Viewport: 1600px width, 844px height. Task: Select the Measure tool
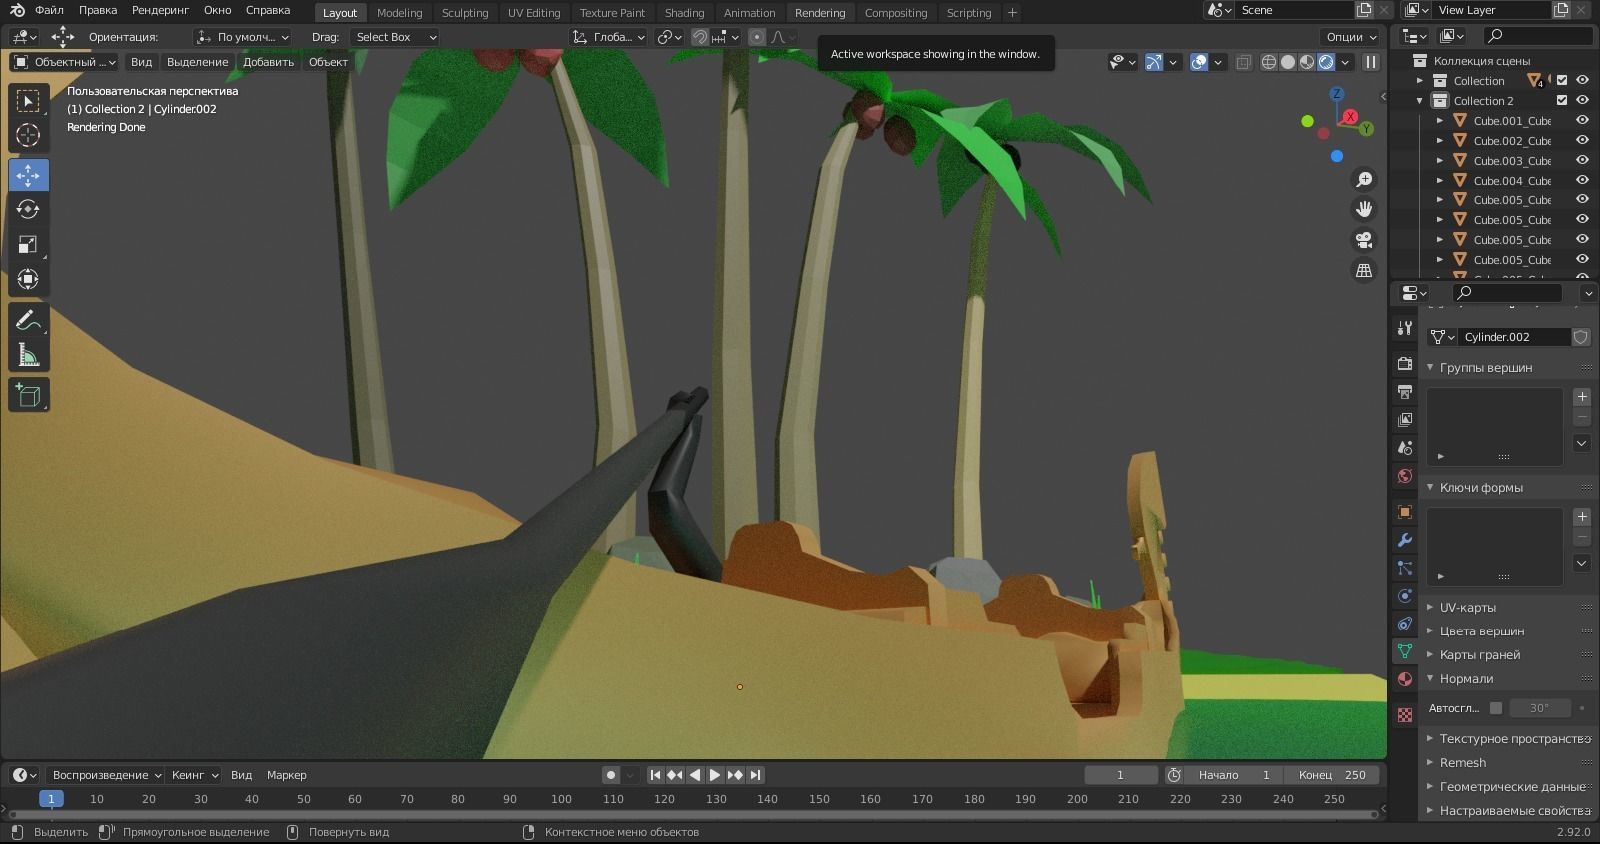(28, 354)
